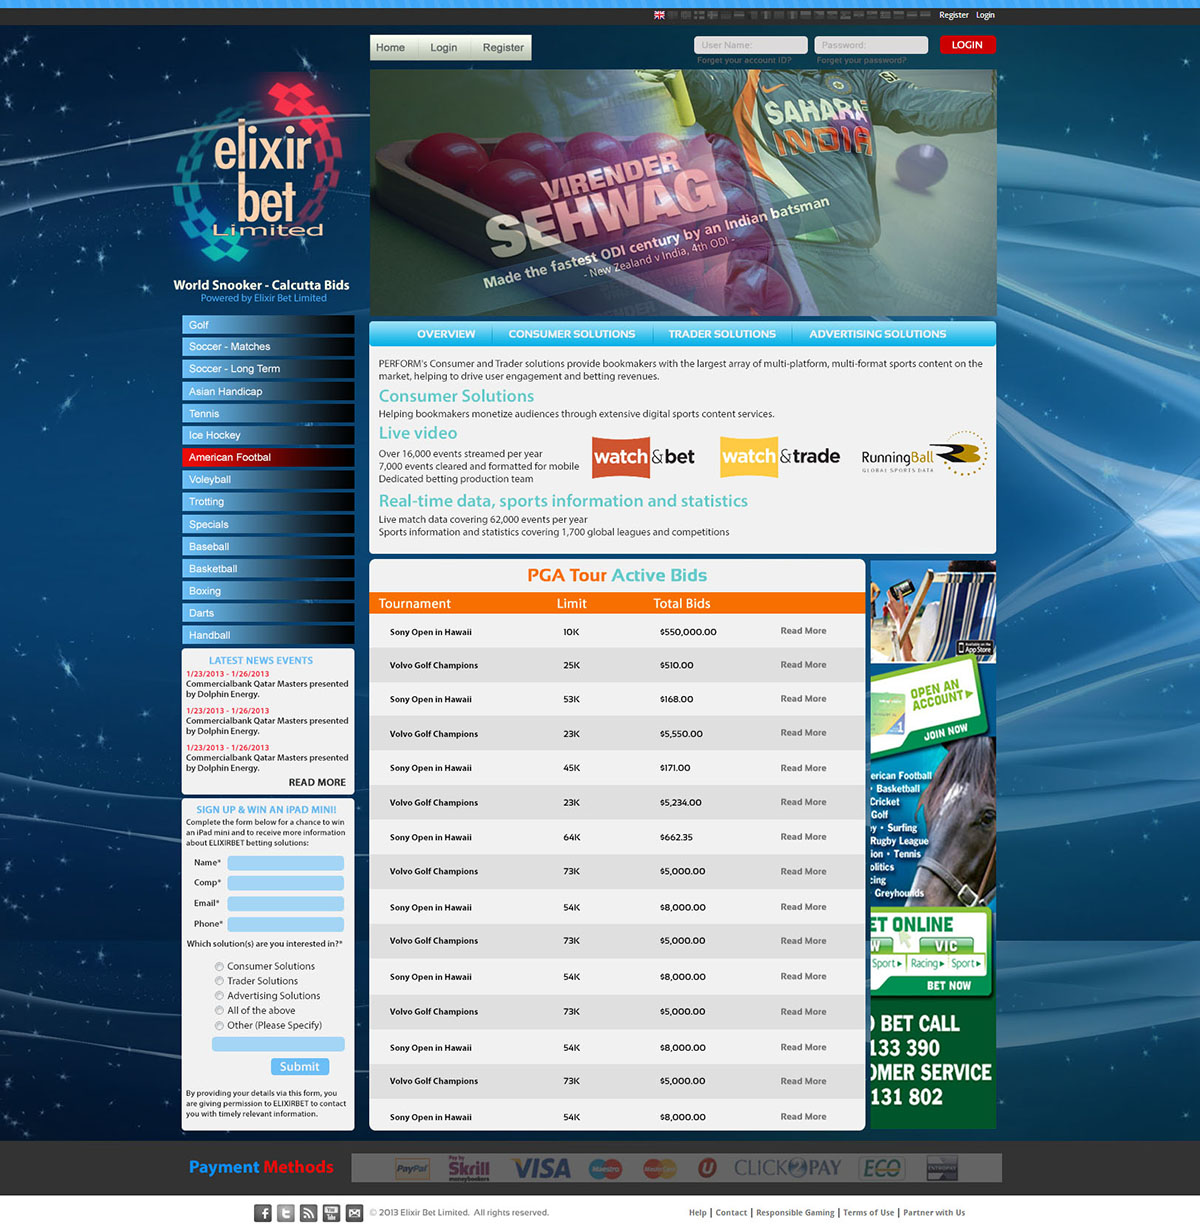Switch to the OVERVIEW tab
Image resolution: width=1200 pixels, height=1228 pixels.
click(446, 334)
